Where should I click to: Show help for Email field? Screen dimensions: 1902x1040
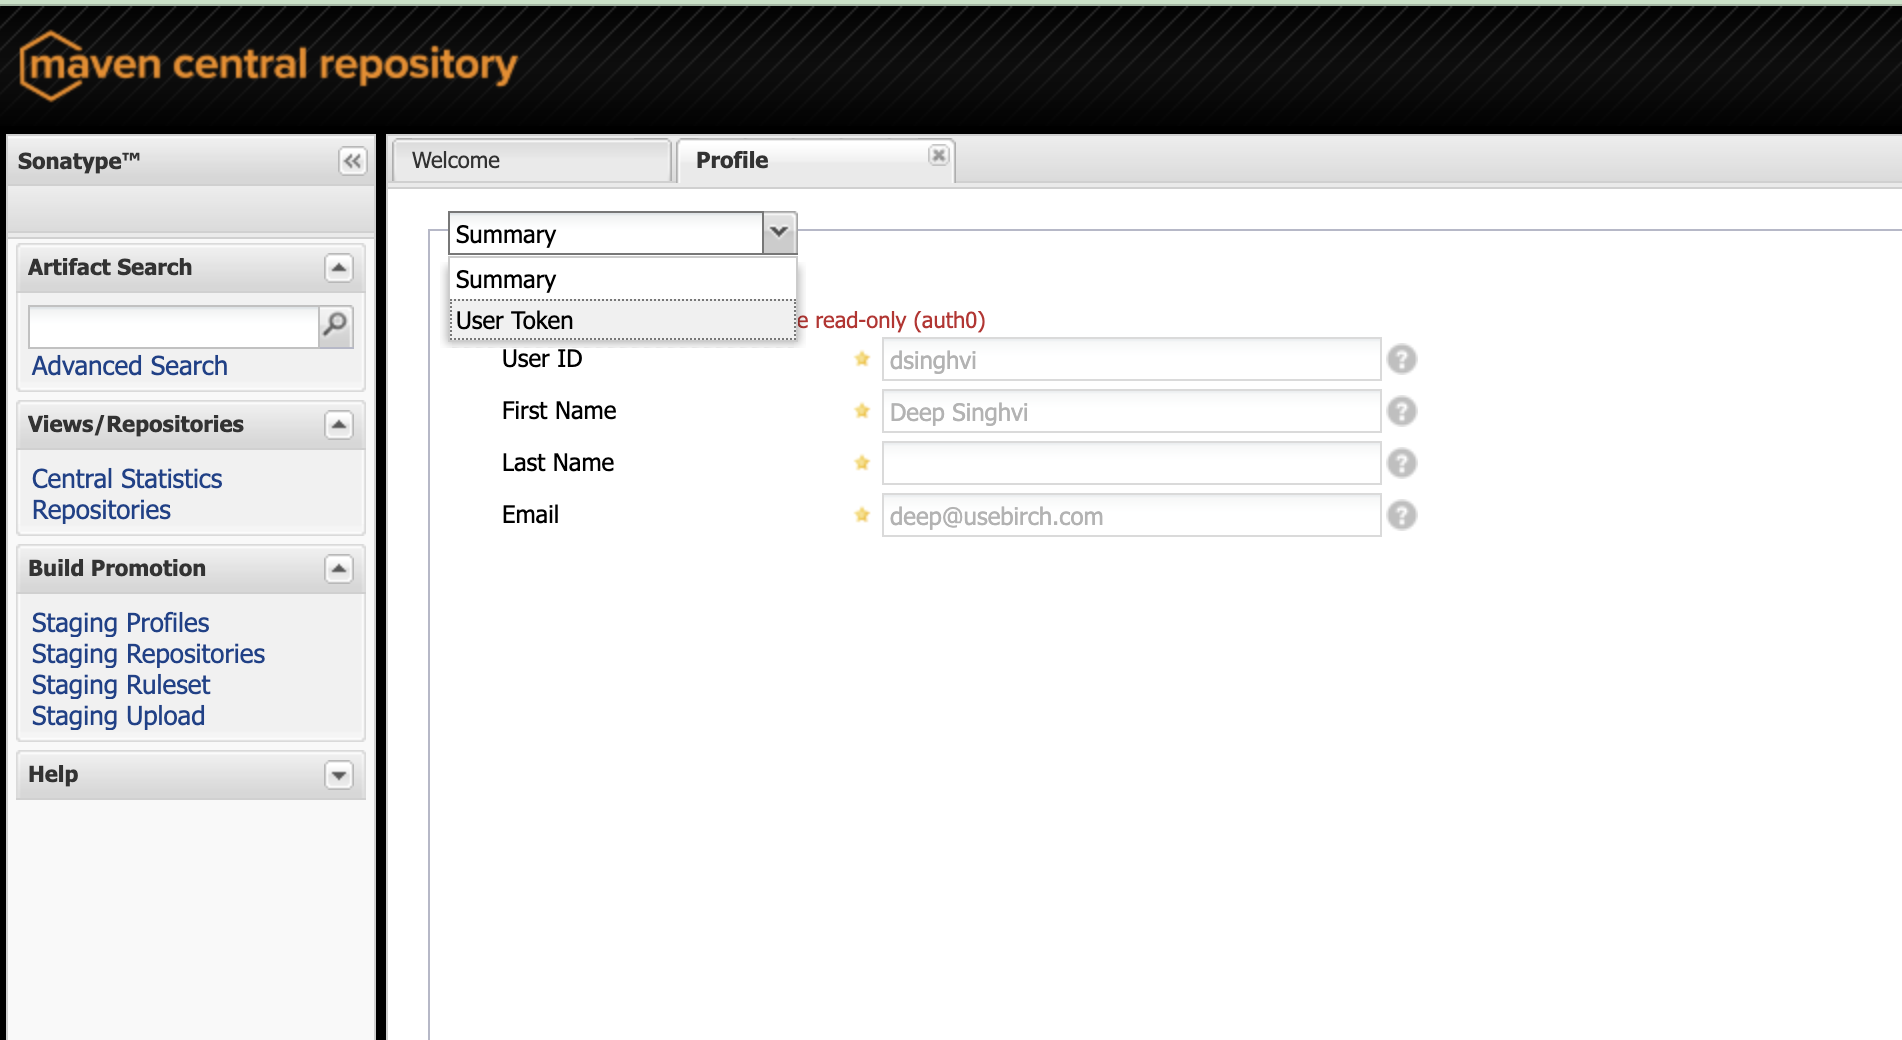[x=1402, y=515]
